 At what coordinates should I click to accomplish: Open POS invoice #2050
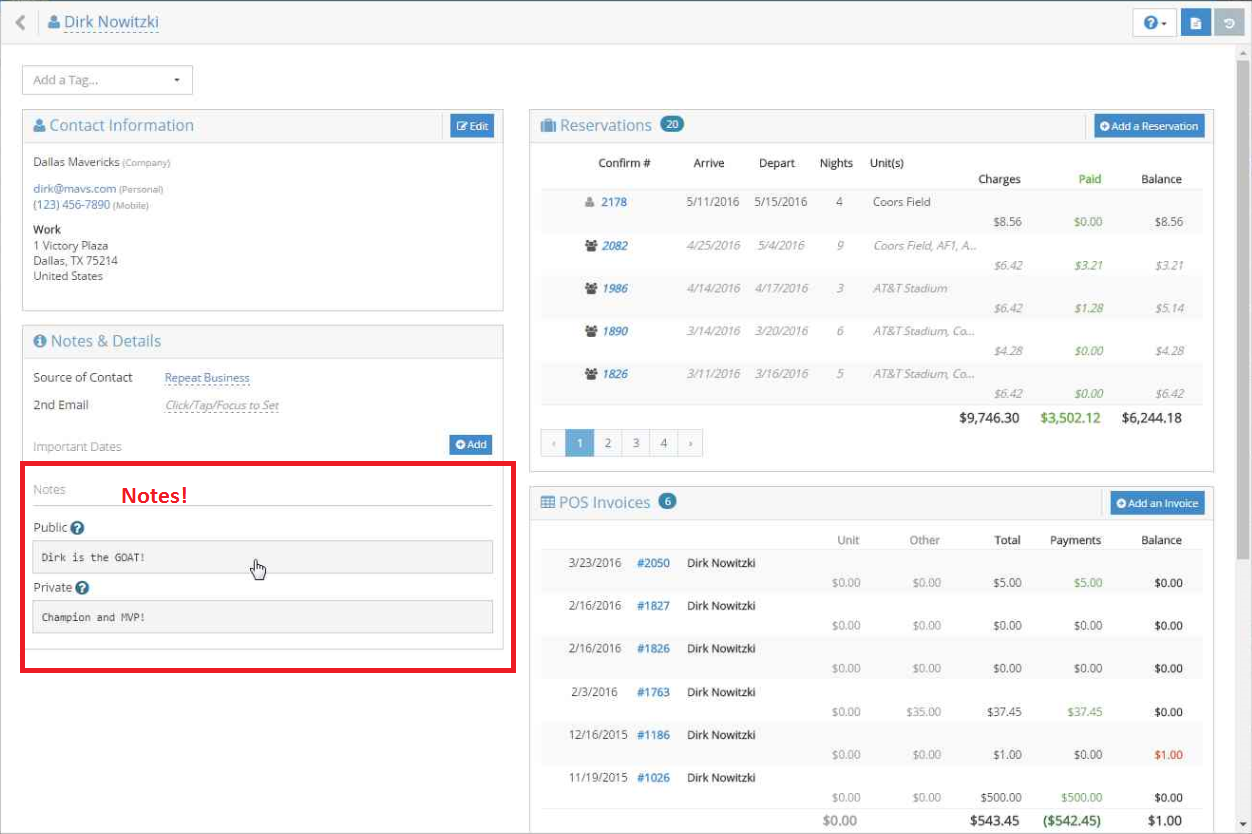[653, 563]
